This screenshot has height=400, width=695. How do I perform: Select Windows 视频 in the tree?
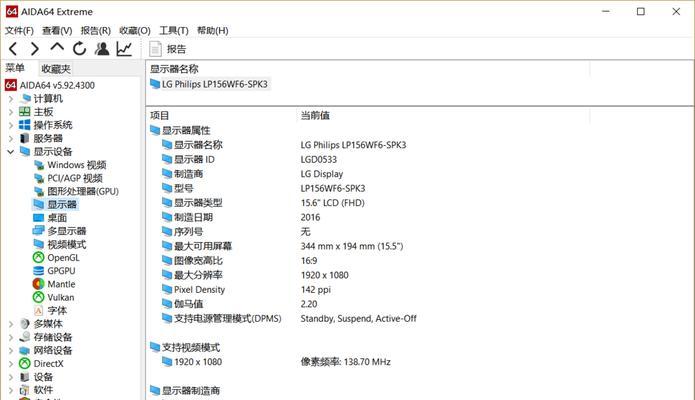click(x=77, y=165)
